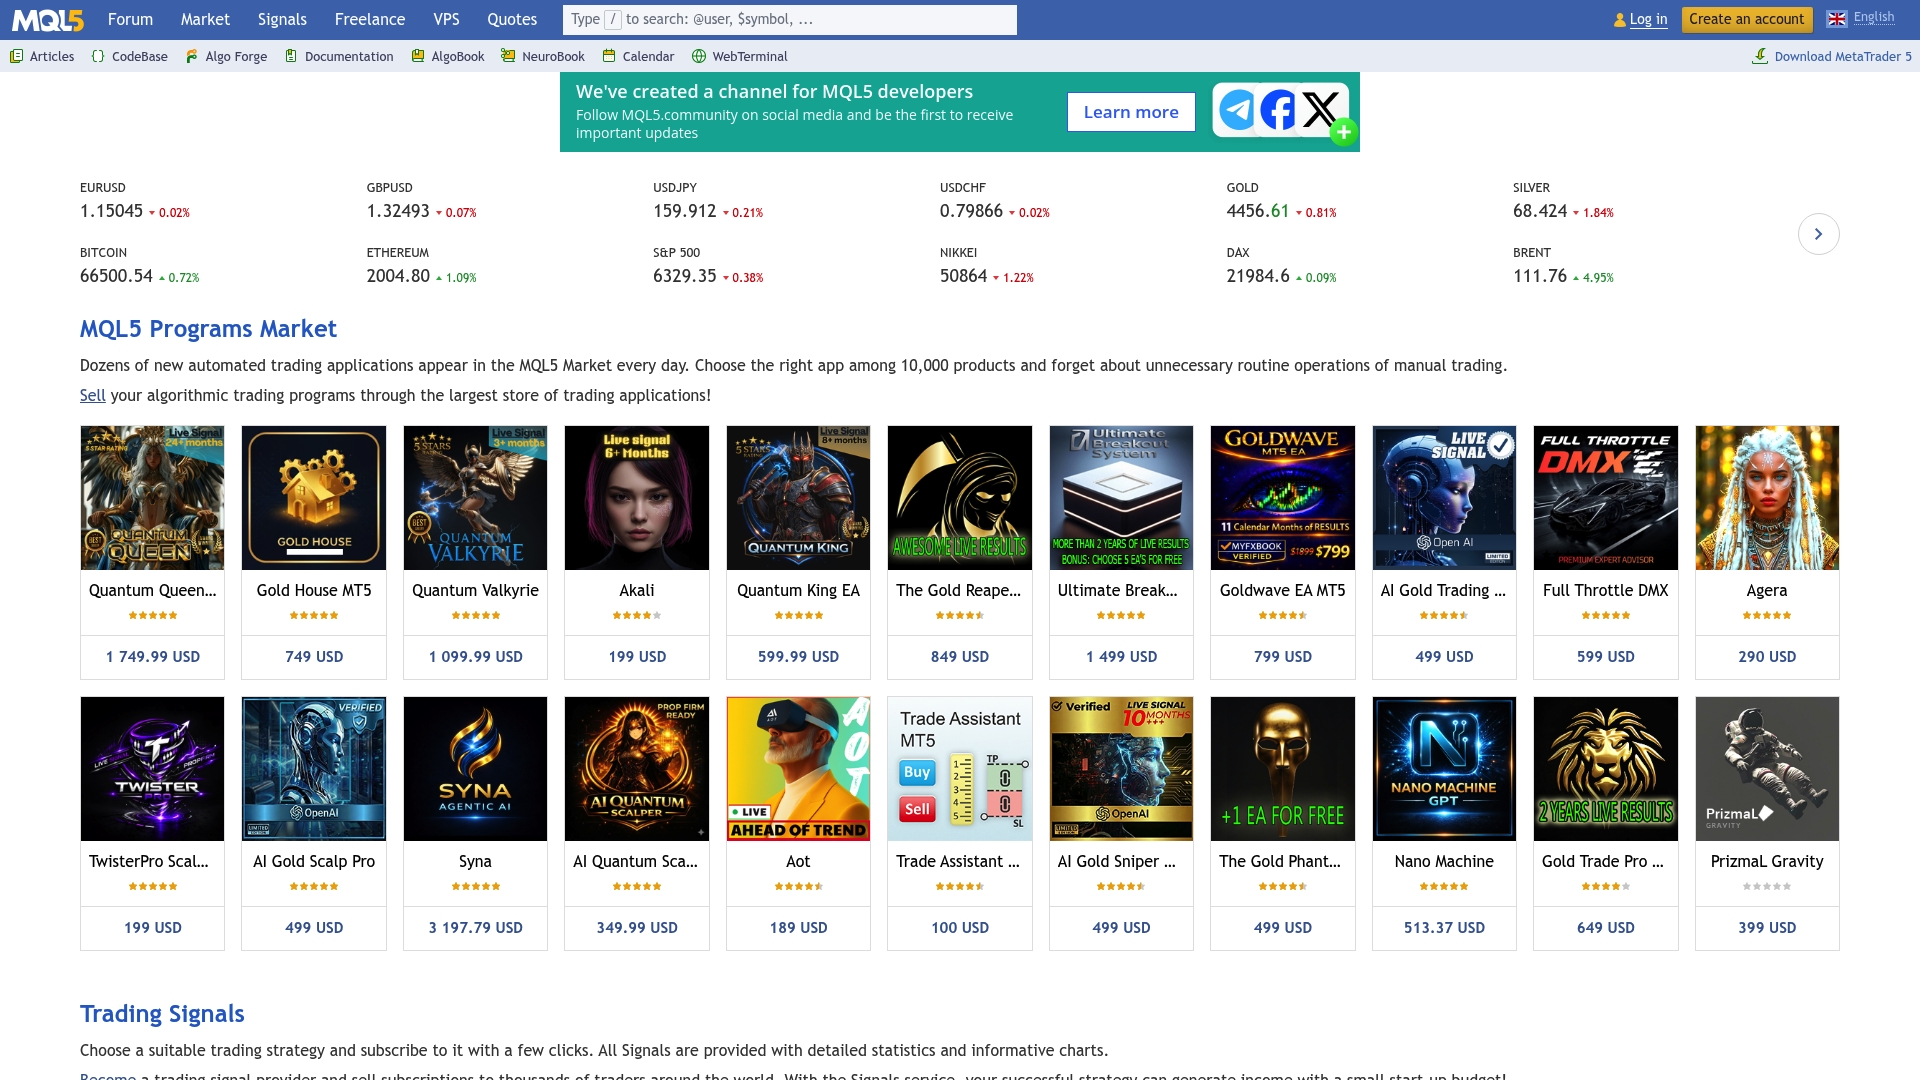Screen dimensions: 1920x1080
Task: Click the Algo Forge icon
Action: tap(191, 56)
